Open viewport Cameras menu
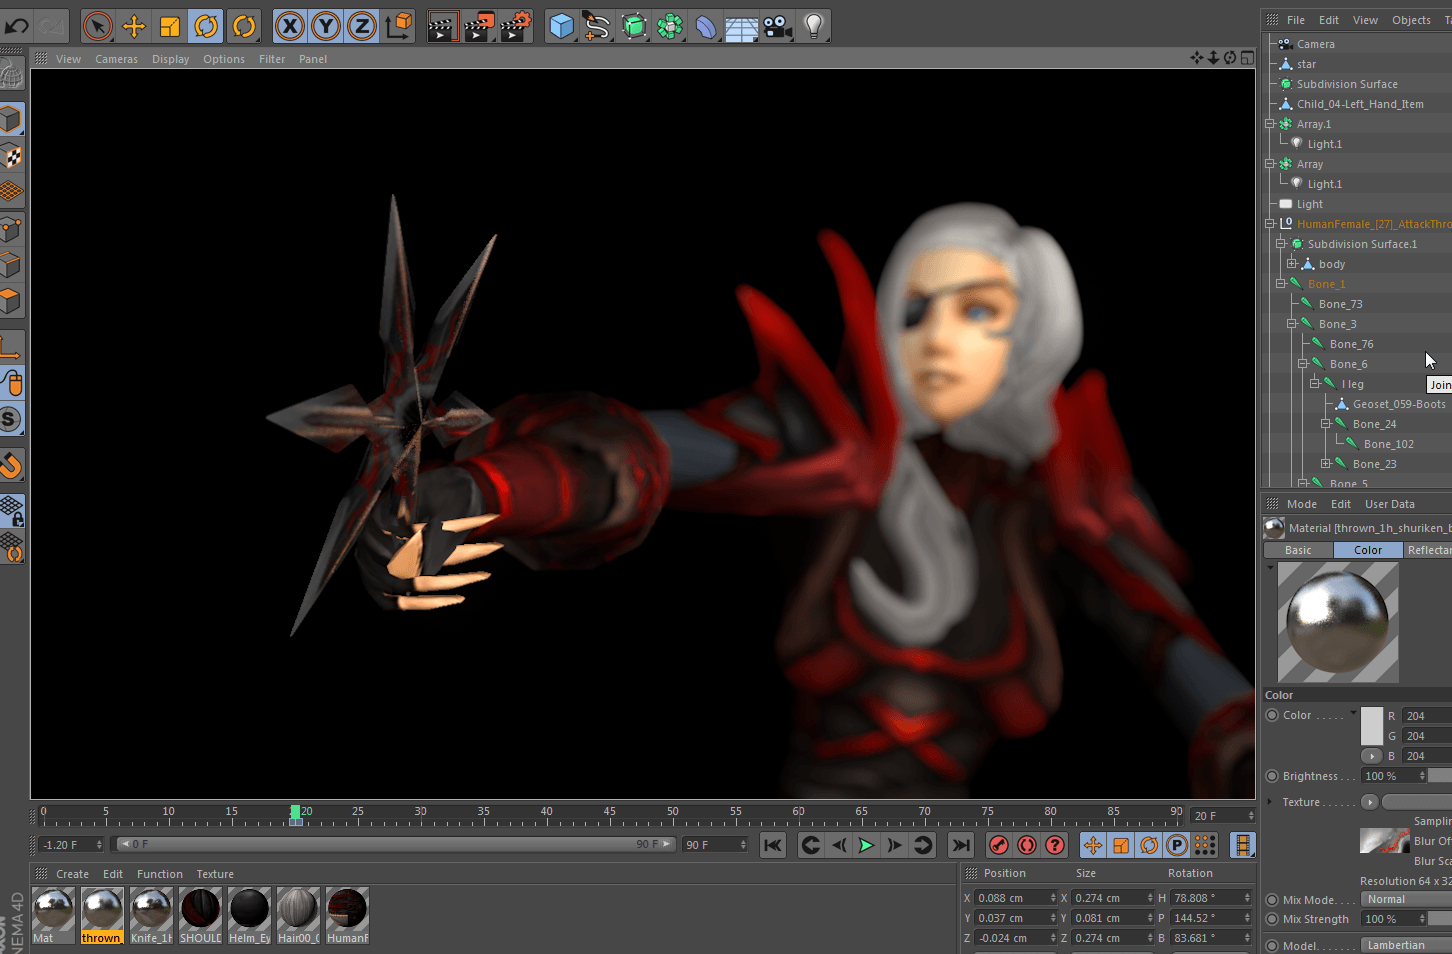 pyautogui.click(x=116, y=59)
